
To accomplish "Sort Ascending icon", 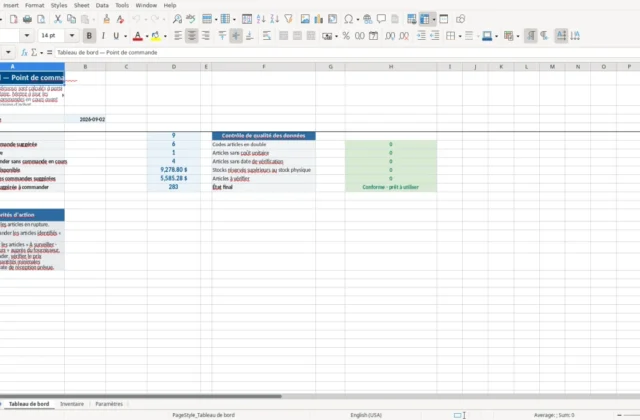I will (261, 19).
